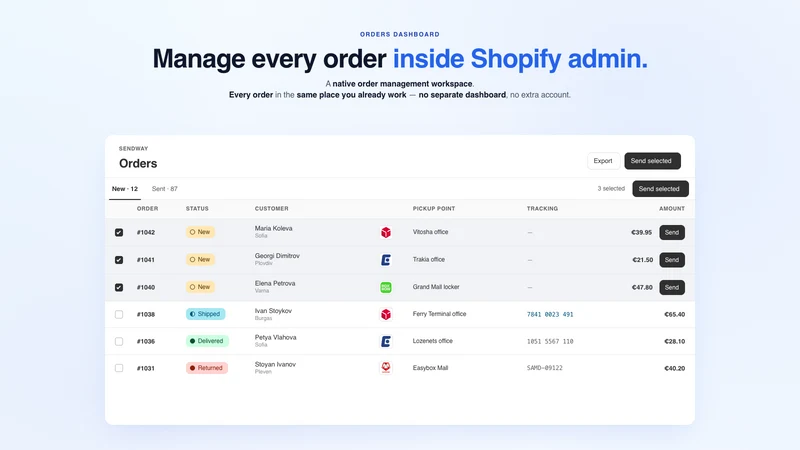Image resolution: width=800 pixels, height=450 pixels.
Task: Click order number #1040
Action: pos(146,287)
